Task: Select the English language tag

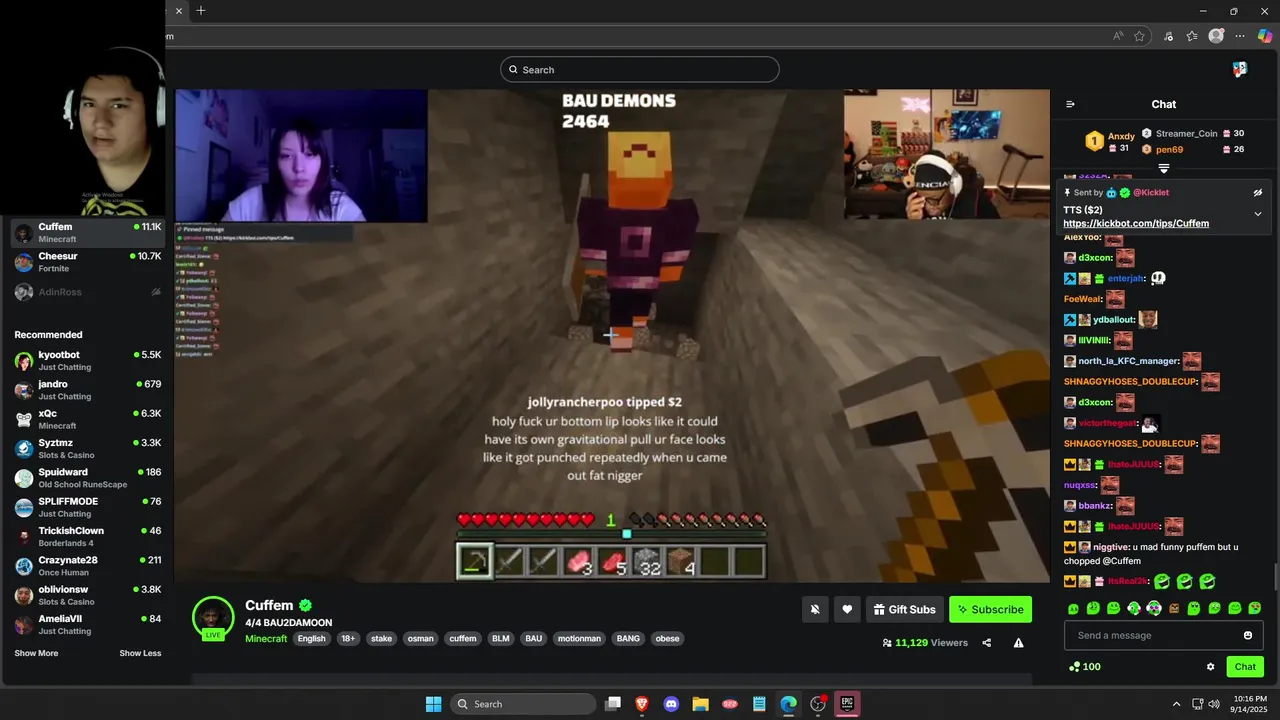Action: click(x=311, y=638)
